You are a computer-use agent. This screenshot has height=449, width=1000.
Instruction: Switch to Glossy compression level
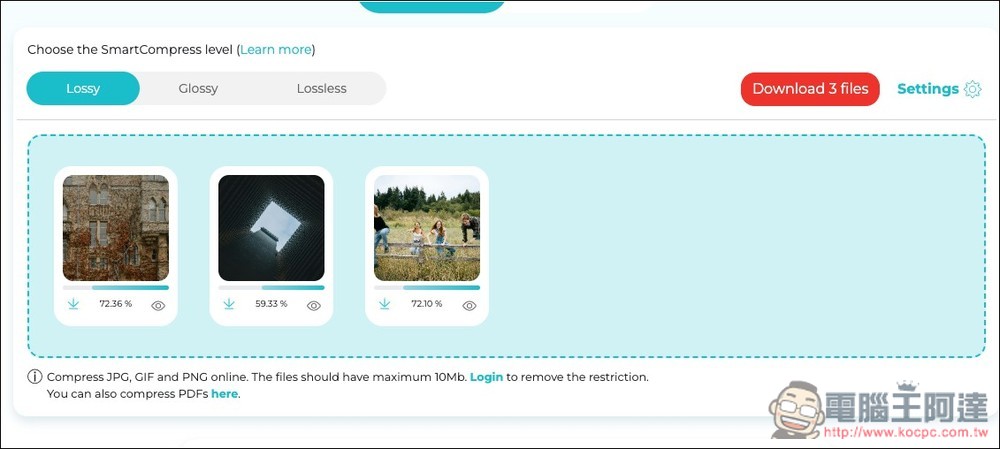(x=198, y=89)
